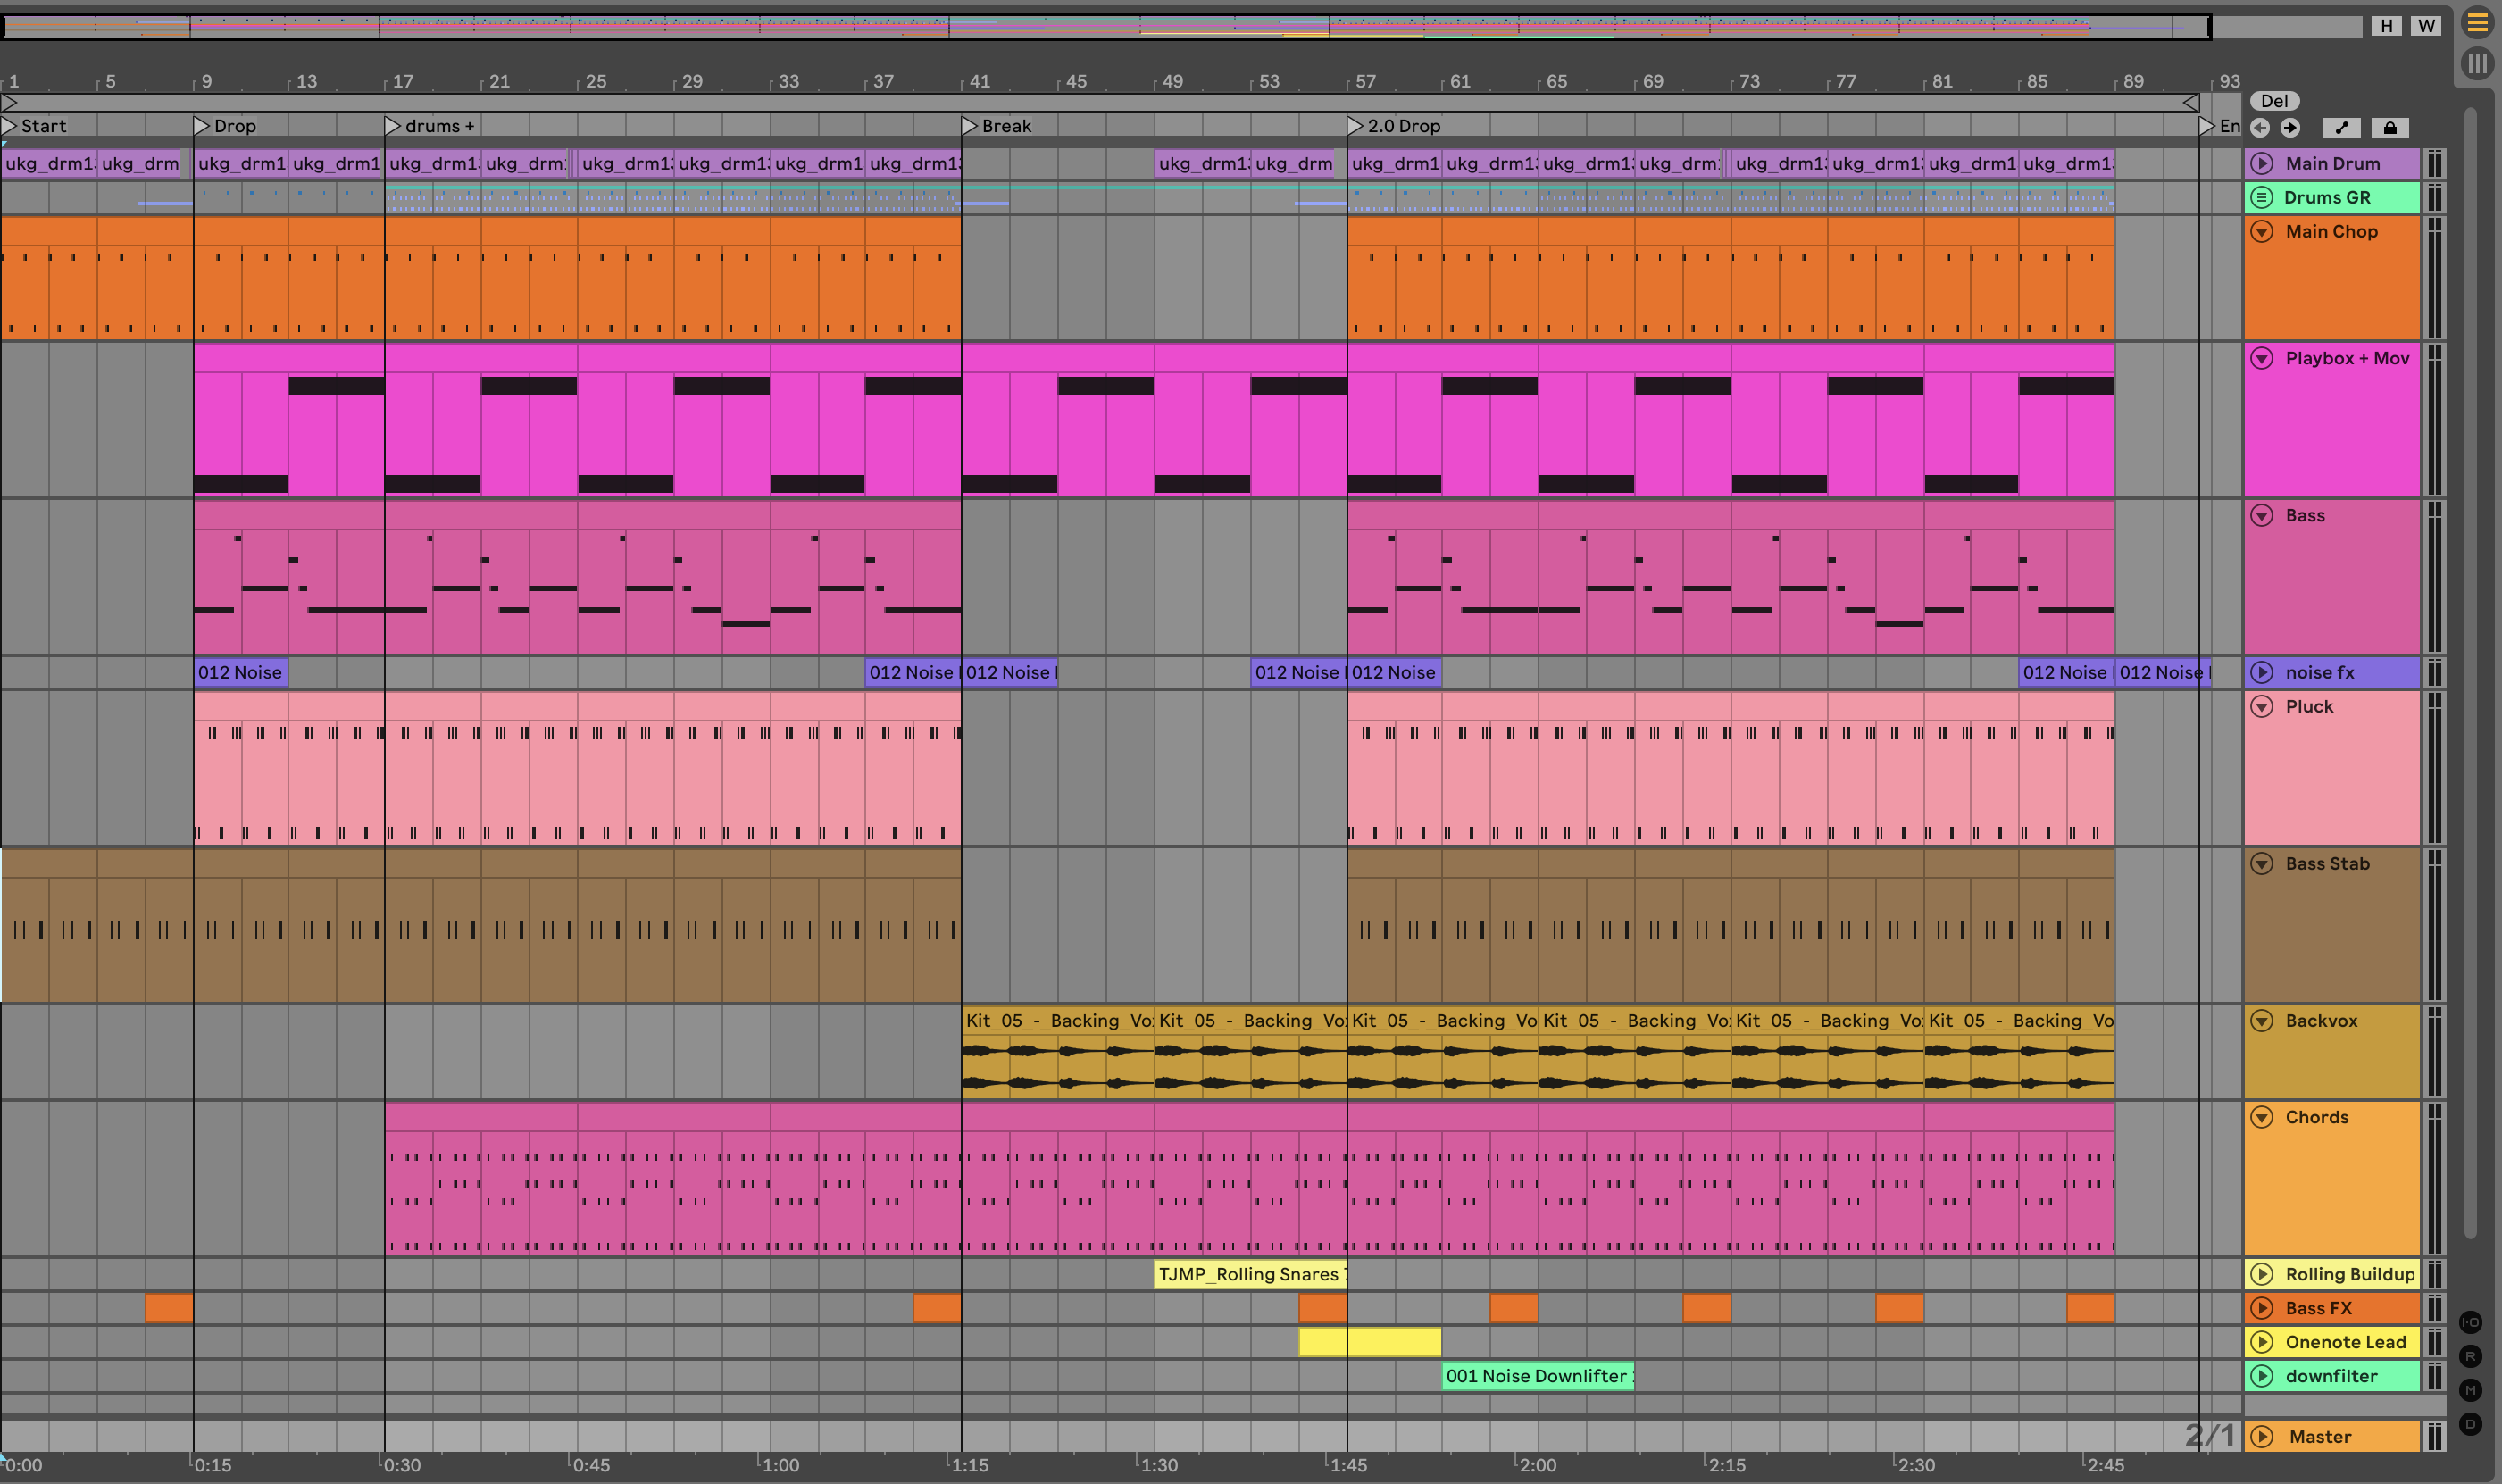
Task: Unfold the noise fx track
Action: (x=2262, y=672)
